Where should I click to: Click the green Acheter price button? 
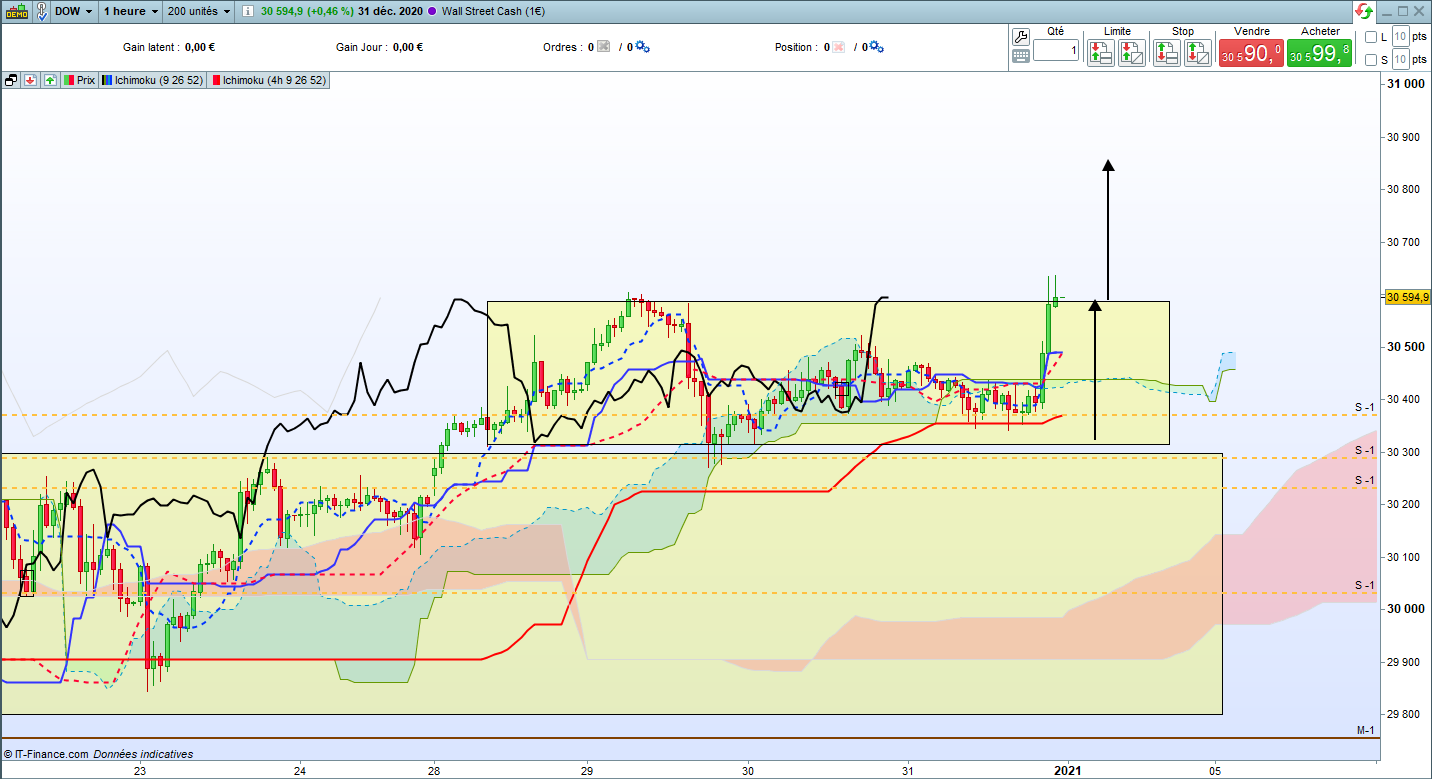click(1319, 54)
